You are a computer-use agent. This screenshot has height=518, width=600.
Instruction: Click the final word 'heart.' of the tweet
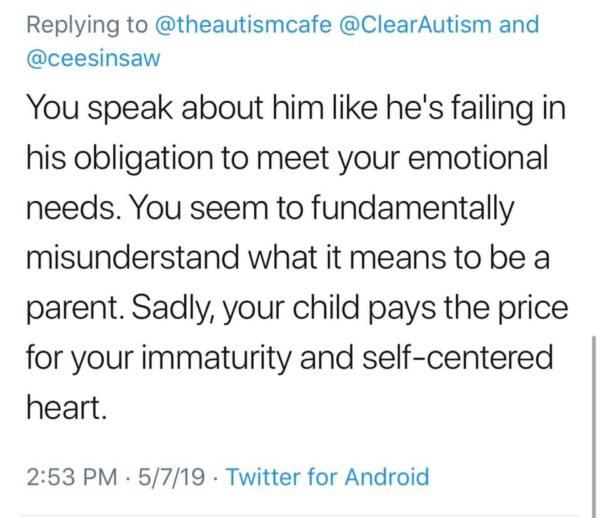coord(67,407)
